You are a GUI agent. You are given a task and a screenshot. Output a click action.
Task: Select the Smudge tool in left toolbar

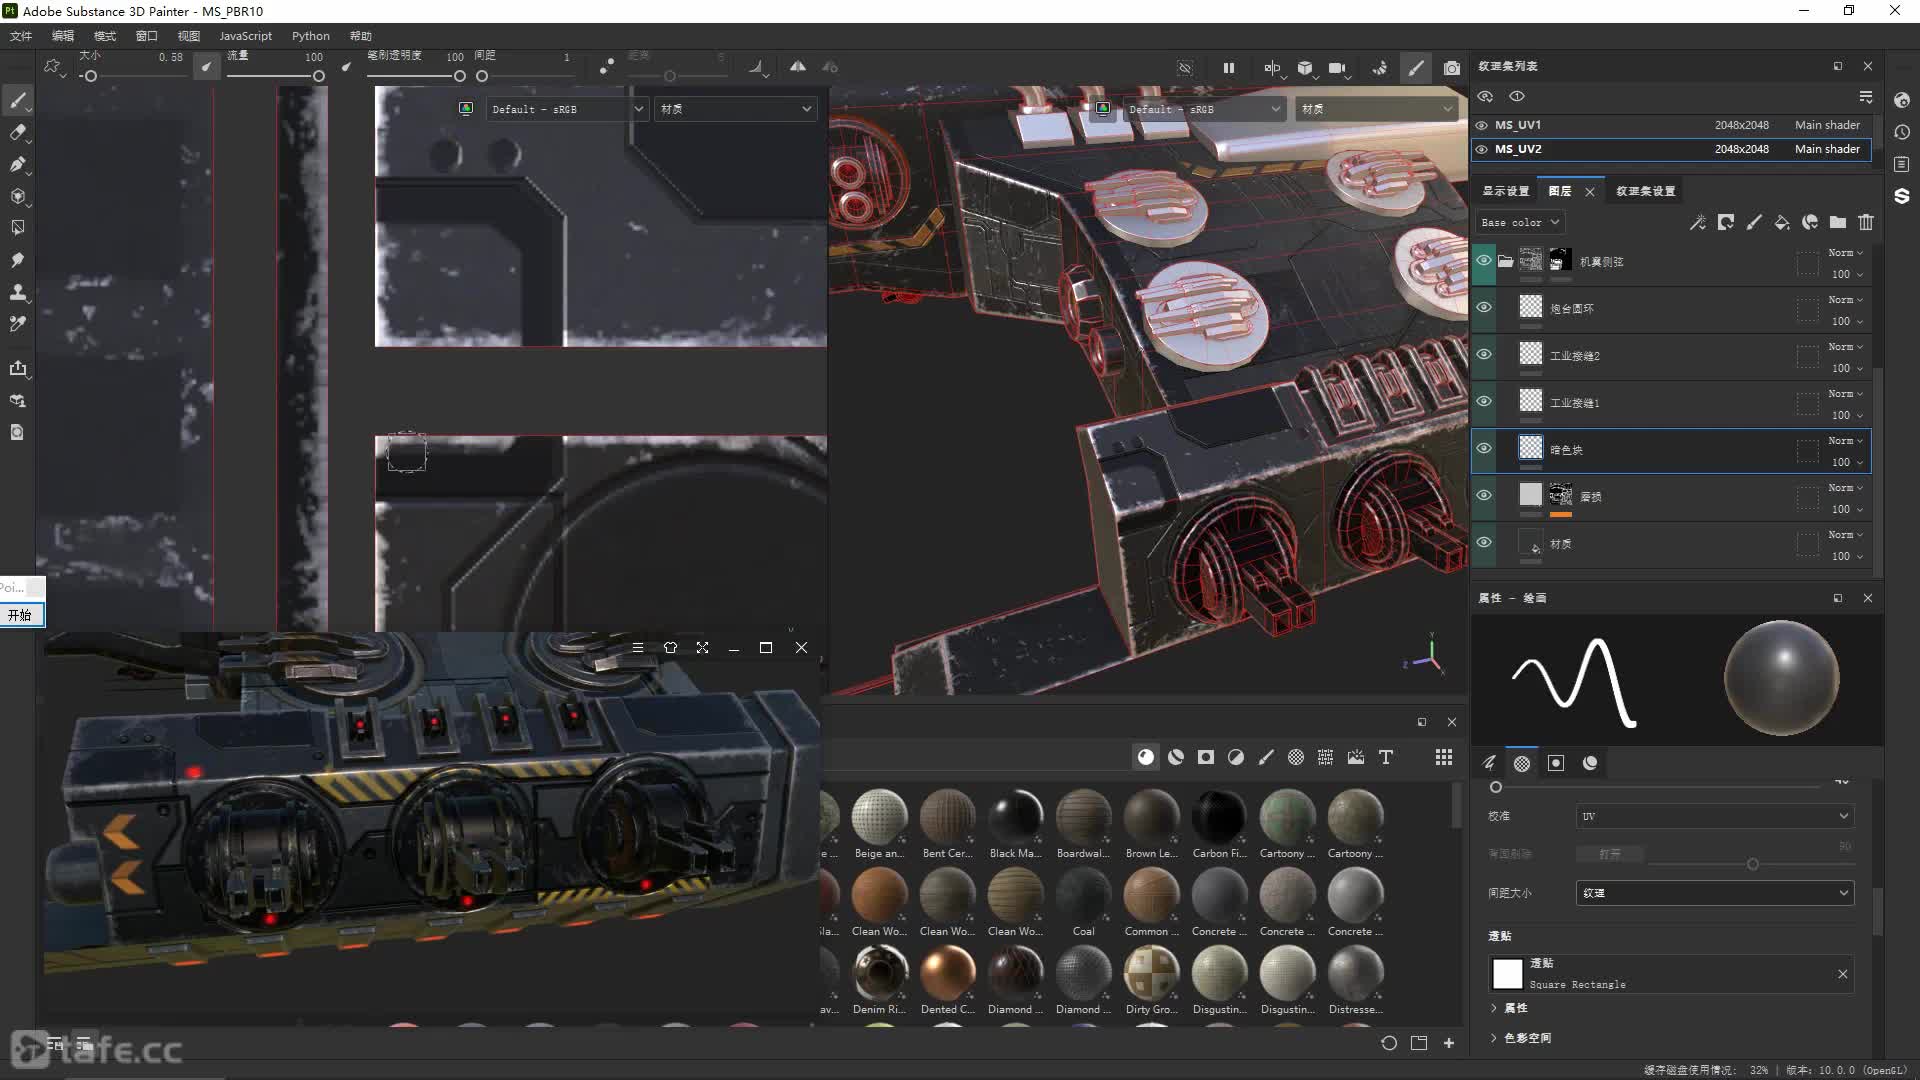click(17, 260)
